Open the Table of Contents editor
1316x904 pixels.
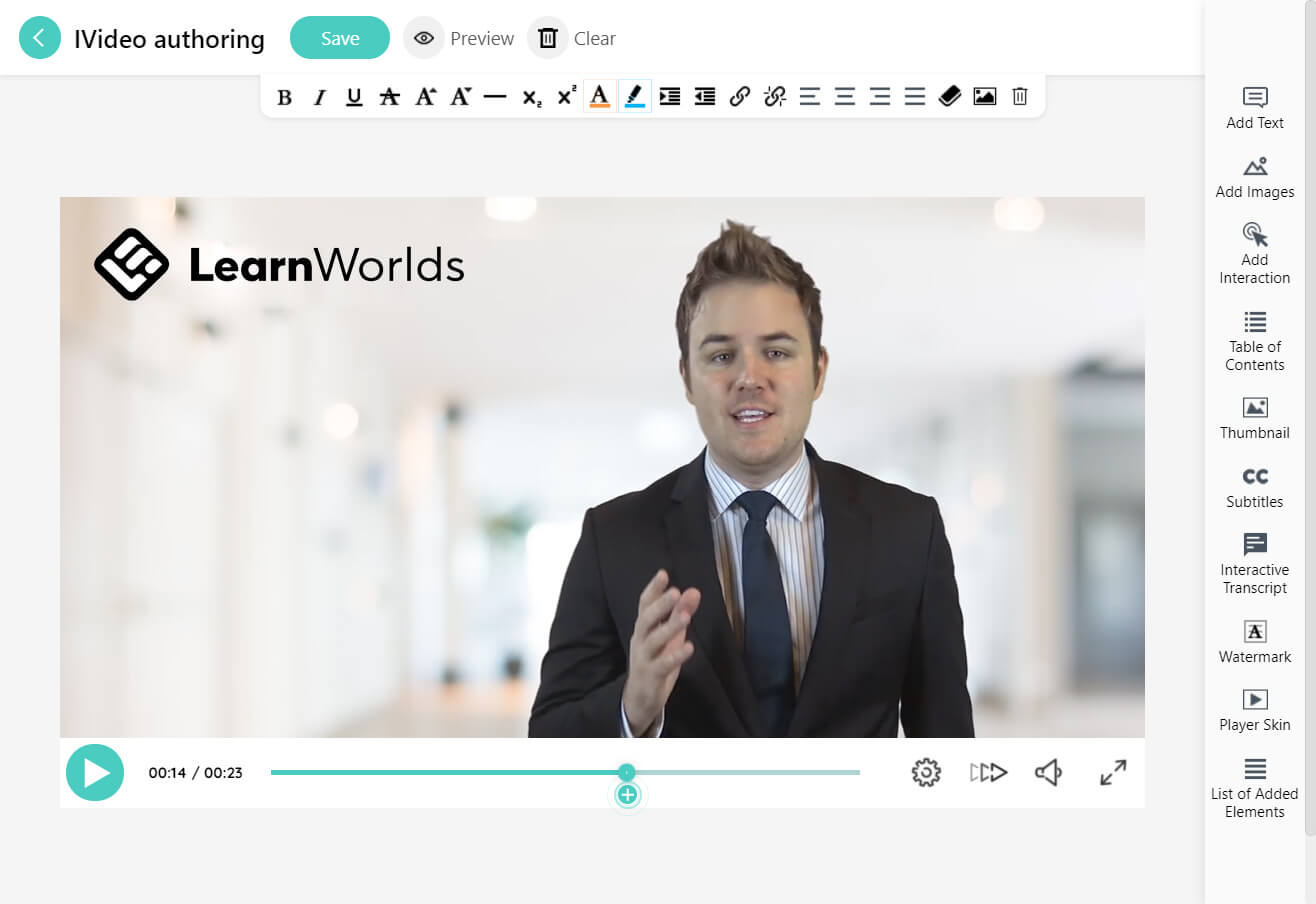[1254, 340]
